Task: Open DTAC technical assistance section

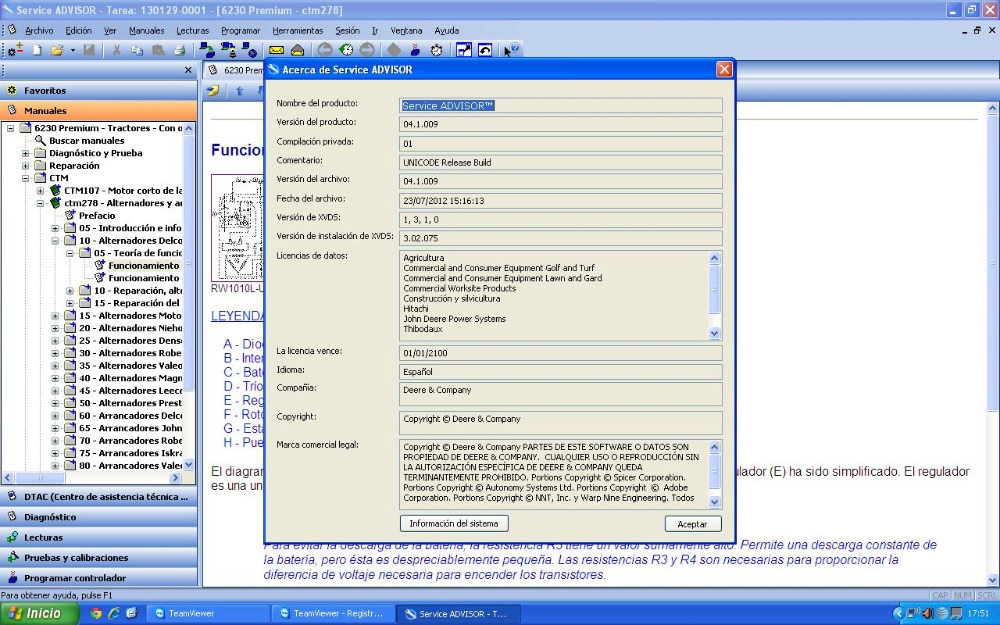Action: tap(98, 497)
